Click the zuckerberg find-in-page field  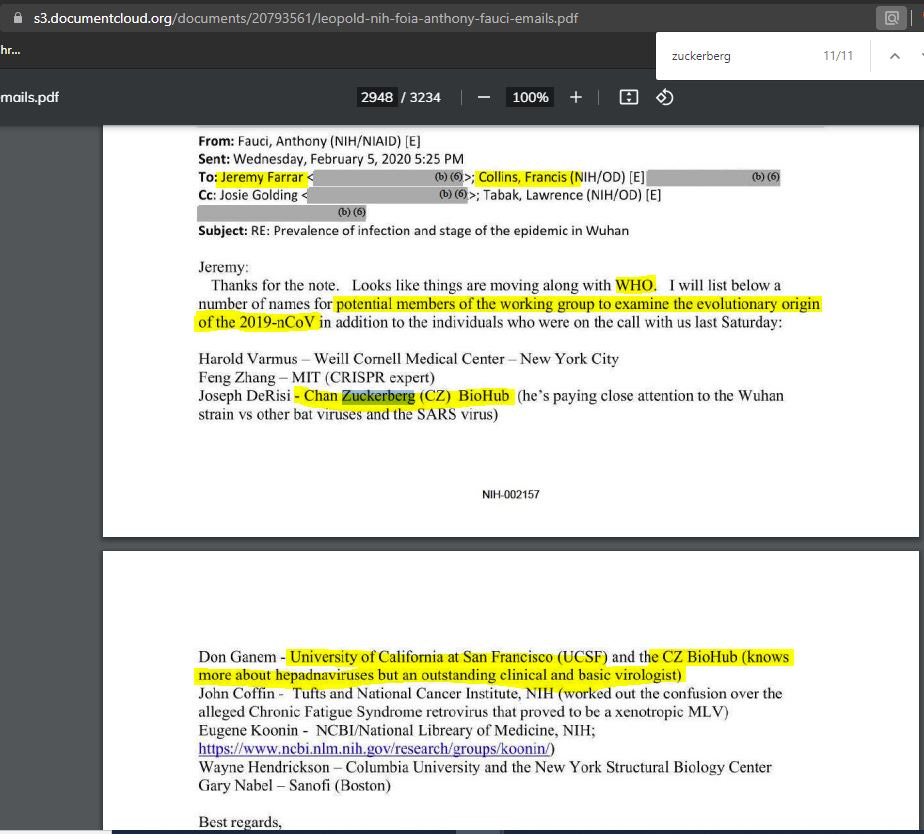tap(701, 56)
